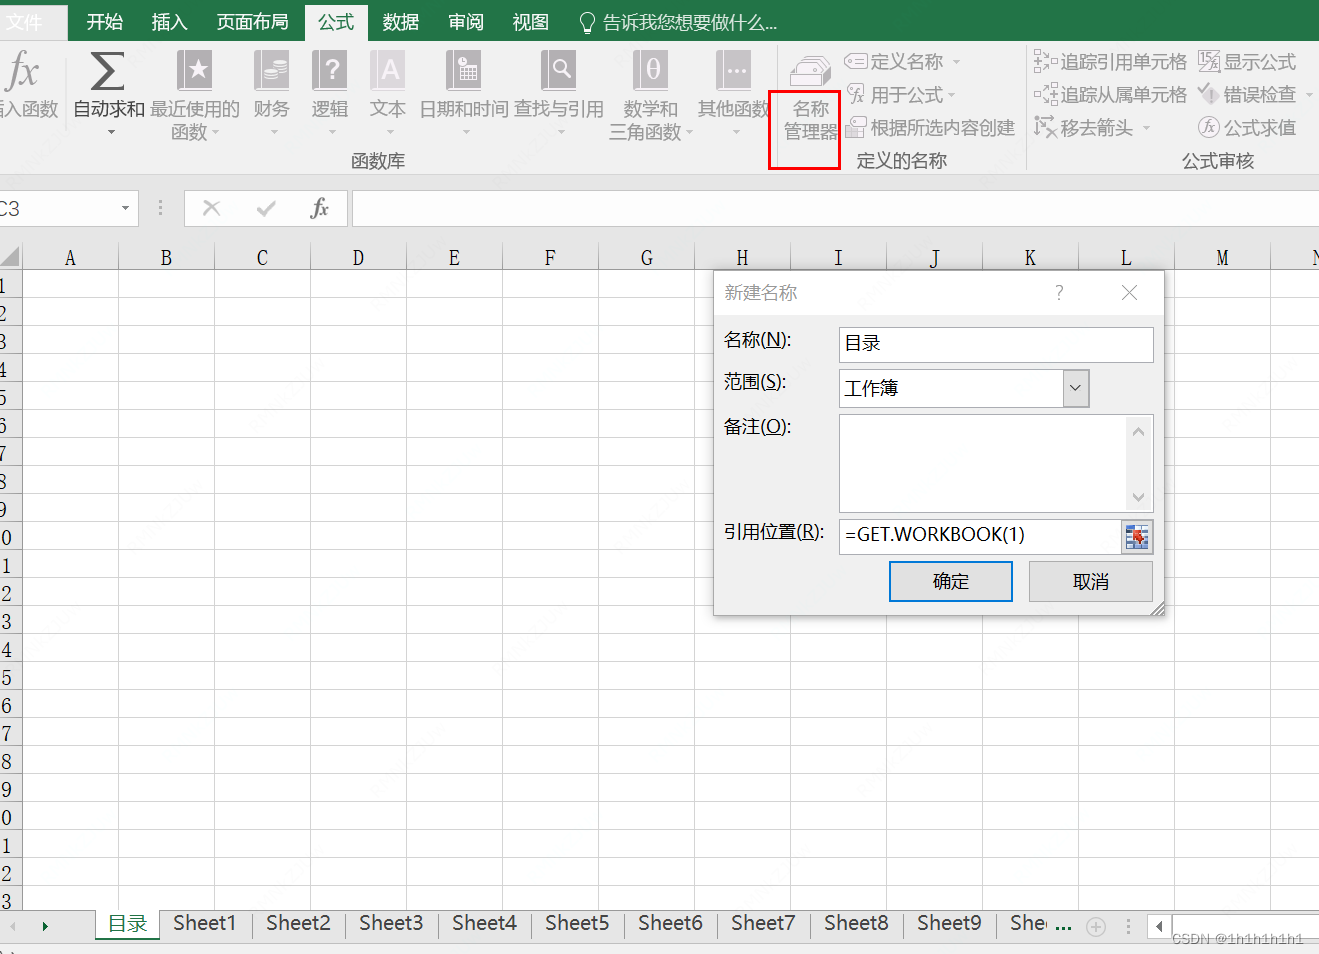This screenshot has width=1319, height=954.
Task: Switch to the View (视图) tab
Action: 530,22
